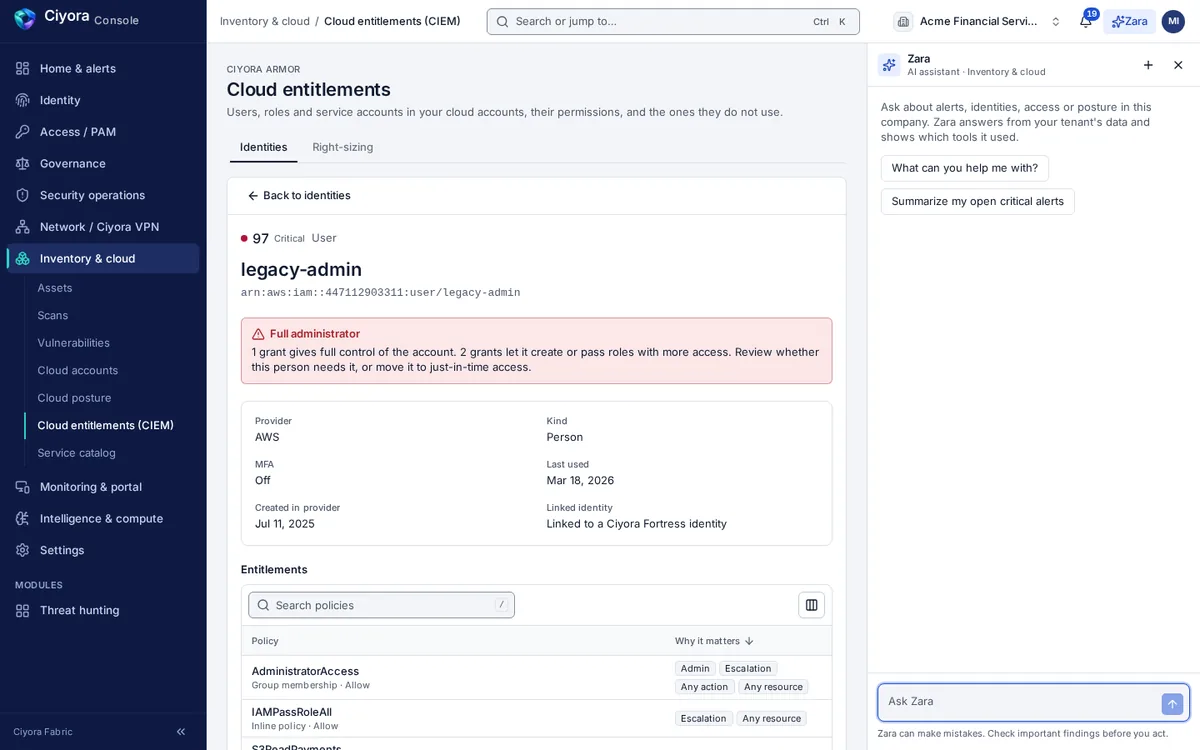The width and height of the screenshot is (1200, 750).
Task: Click What can you help me with?
Action: click(965, 168)
